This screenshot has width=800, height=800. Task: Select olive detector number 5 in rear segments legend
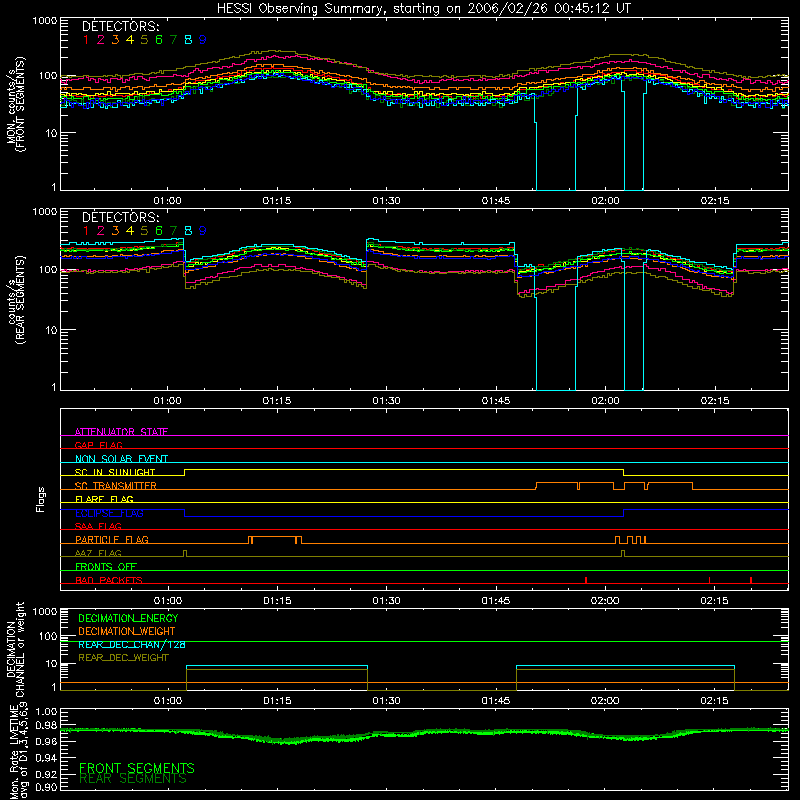click(x=144, y=231)
